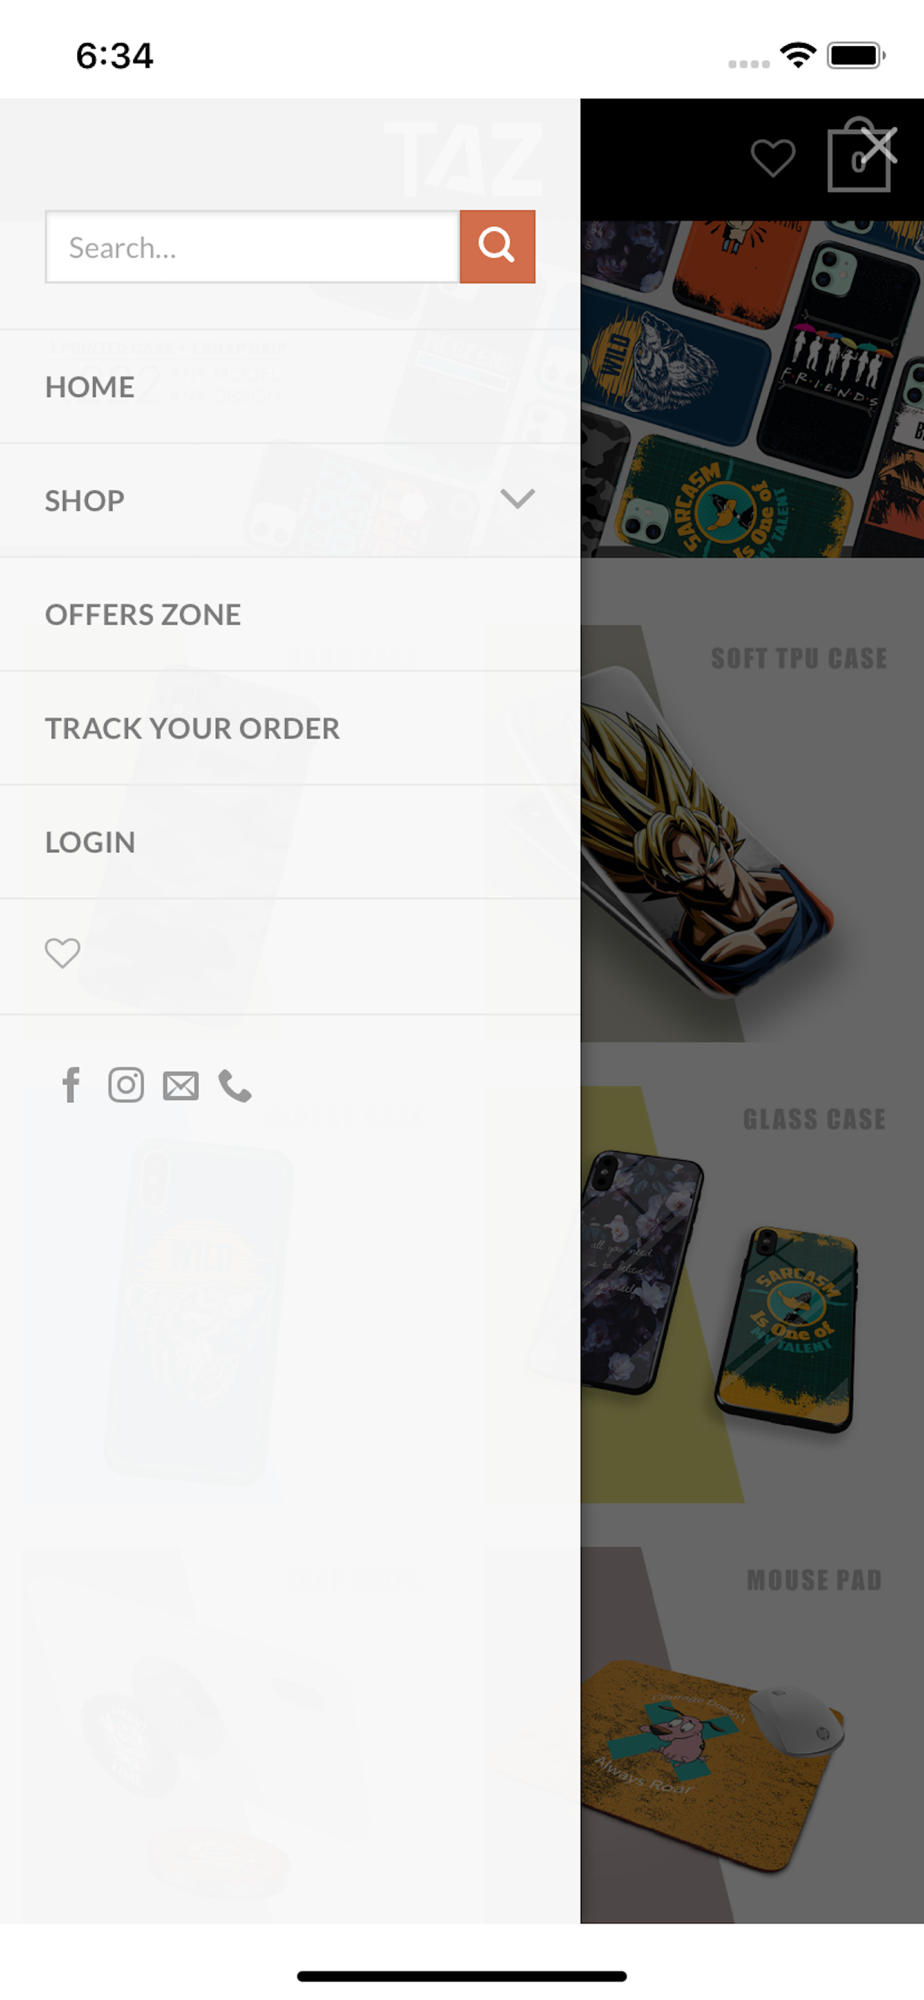The width and height of the screenshot is (924, 2000).
Task: Open the wishlist heart in sidebar menu
Action: tap(62, 953)
